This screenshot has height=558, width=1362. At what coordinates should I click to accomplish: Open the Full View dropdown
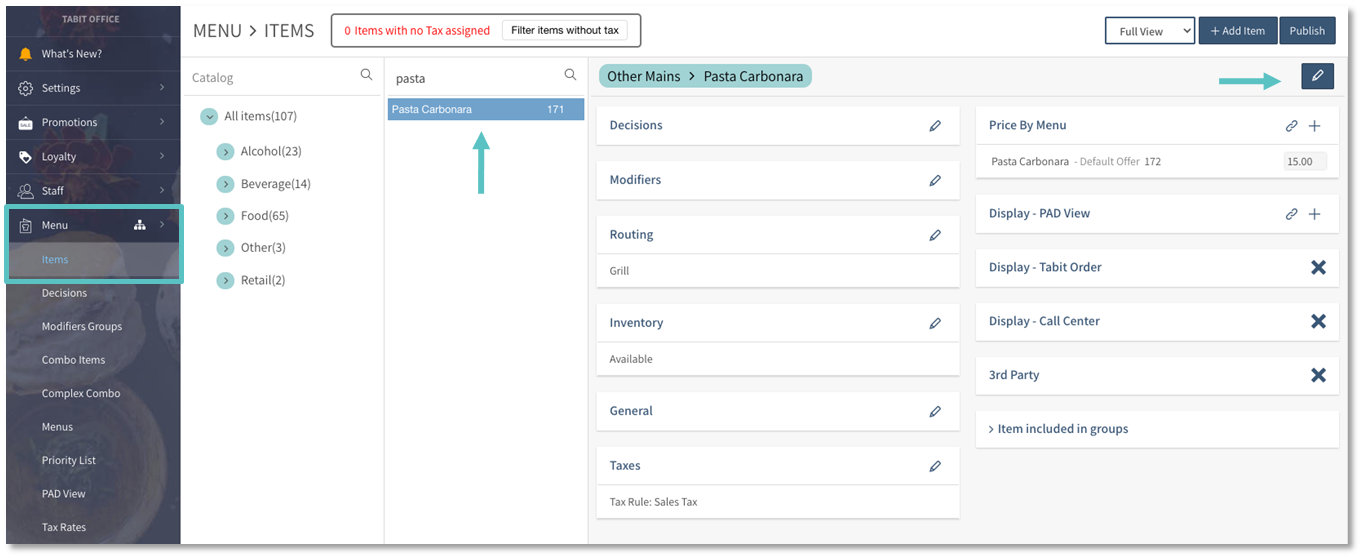point(1149,31)
